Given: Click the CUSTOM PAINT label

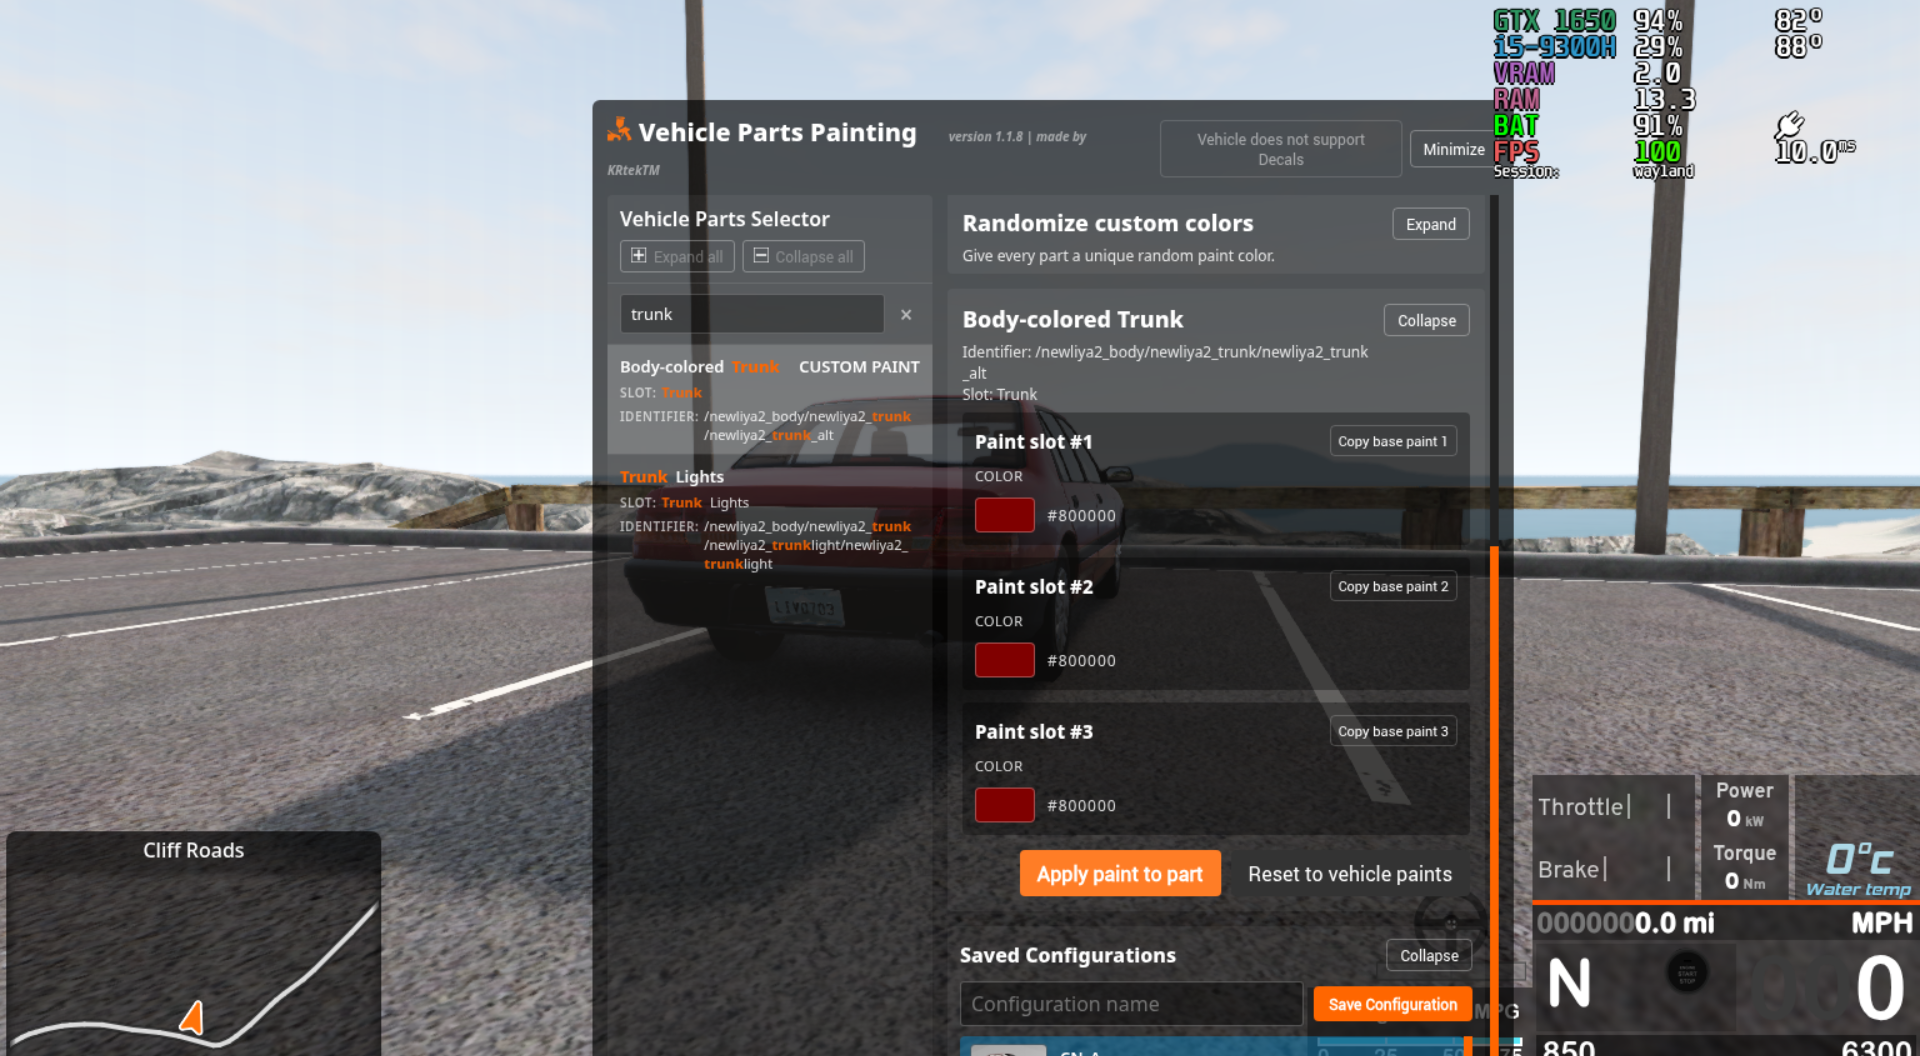Looking at the screenshot, I should pos(858,367).
